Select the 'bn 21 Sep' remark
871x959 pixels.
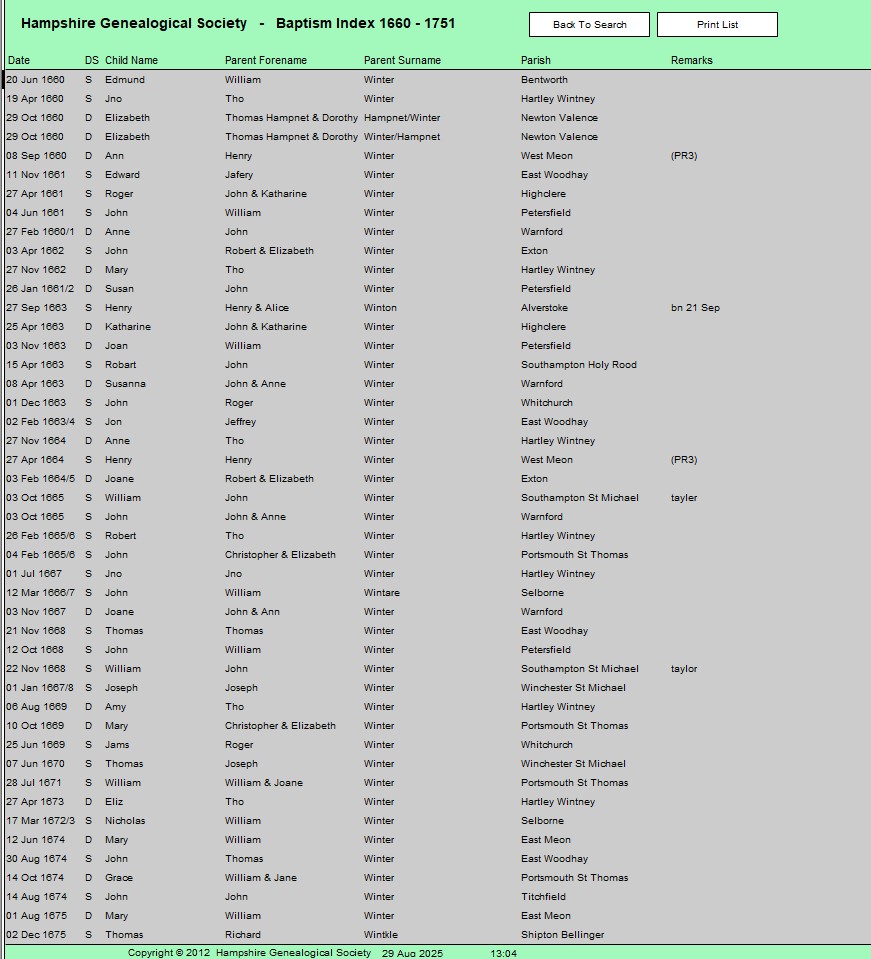(695, 308)
